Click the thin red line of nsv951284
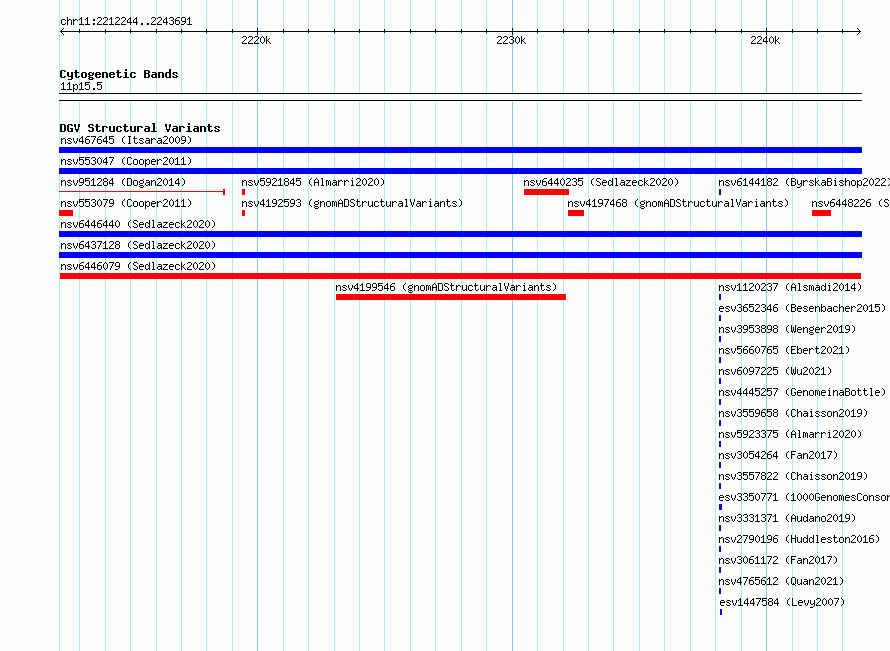This screenshot has height=651, width=890. [x=142, y=192]
